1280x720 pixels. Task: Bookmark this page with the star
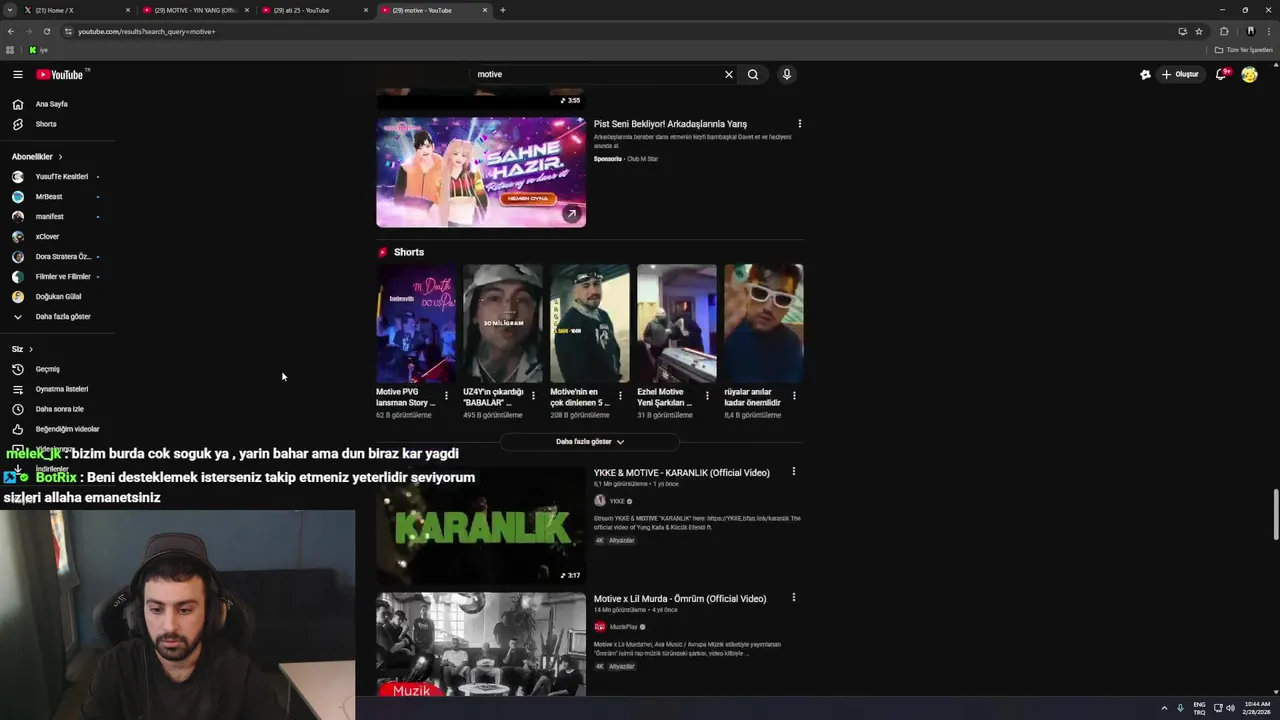(1199, 31)
